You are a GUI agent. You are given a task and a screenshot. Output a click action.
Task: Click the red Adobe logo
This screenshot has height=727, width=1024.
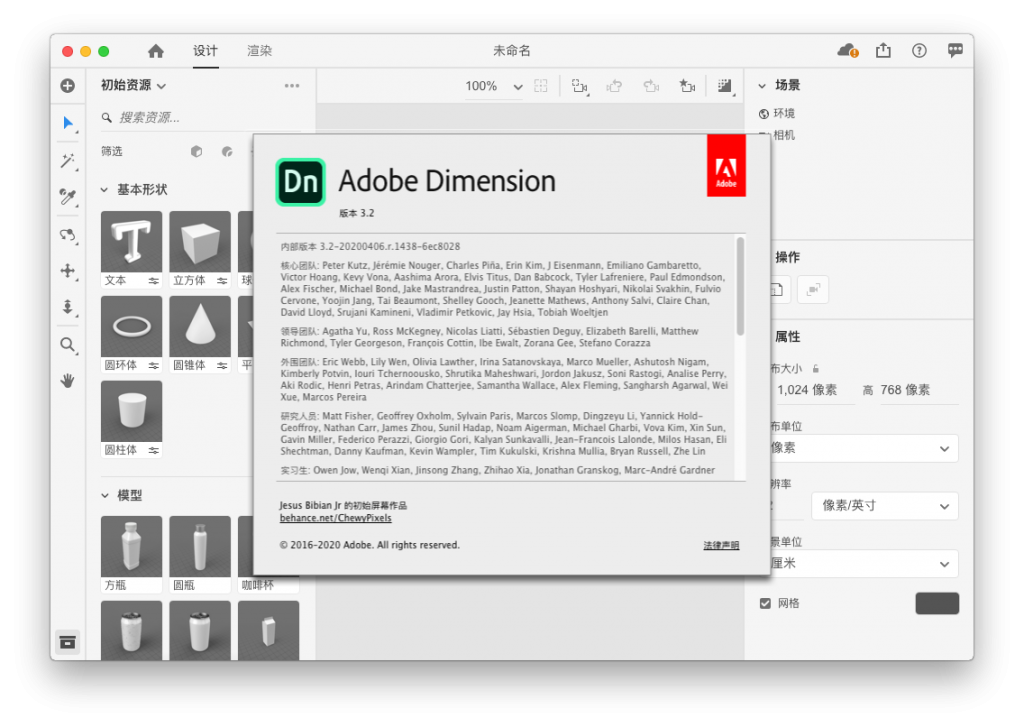(x=726, y=165)
